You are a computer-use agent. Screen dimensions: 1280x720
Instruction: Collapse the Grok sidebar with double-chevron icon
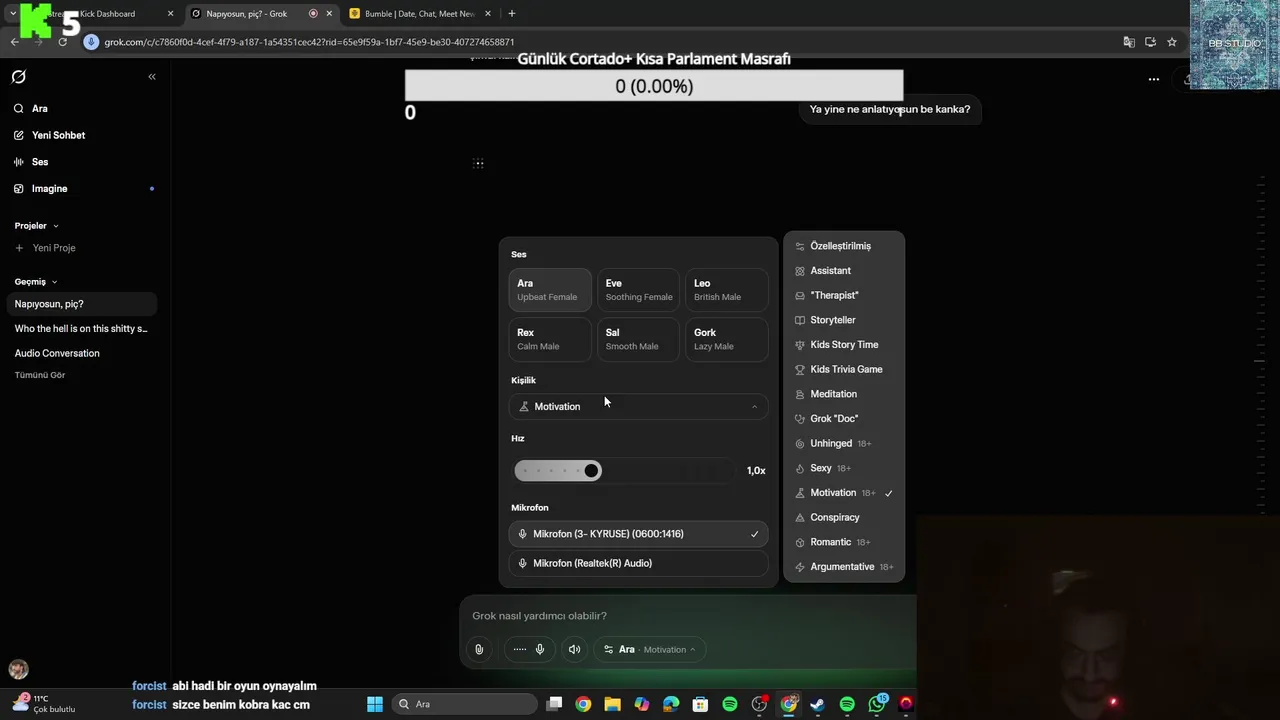pos(152,77)
